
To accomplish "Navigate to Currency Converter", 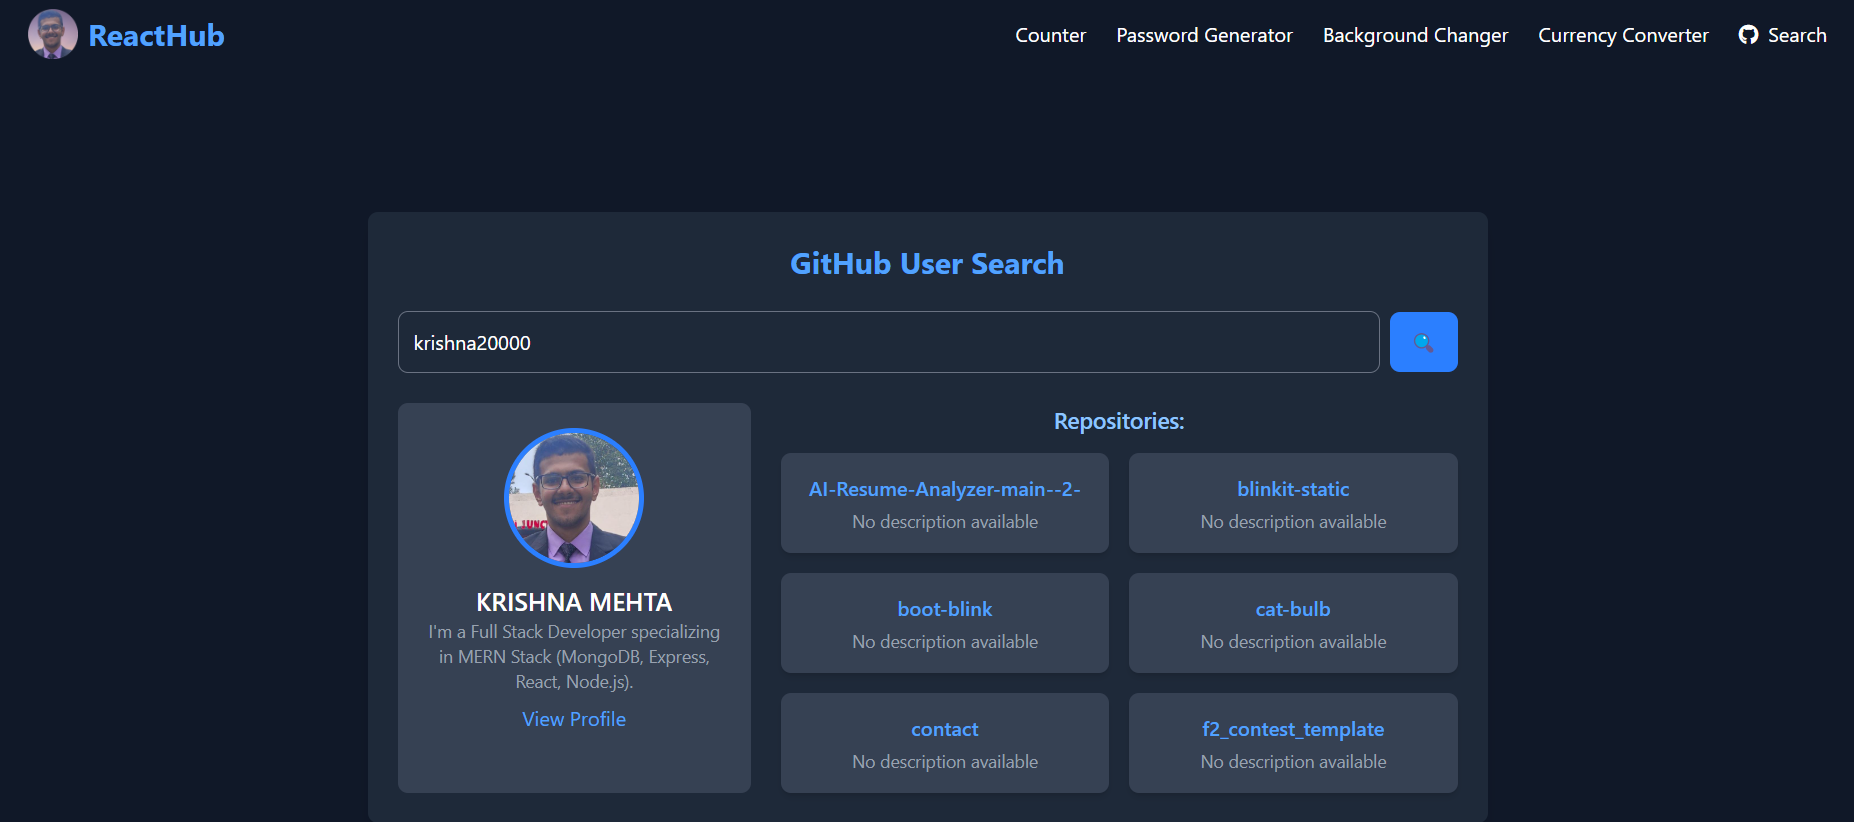I will click(x=1623, y=35).
